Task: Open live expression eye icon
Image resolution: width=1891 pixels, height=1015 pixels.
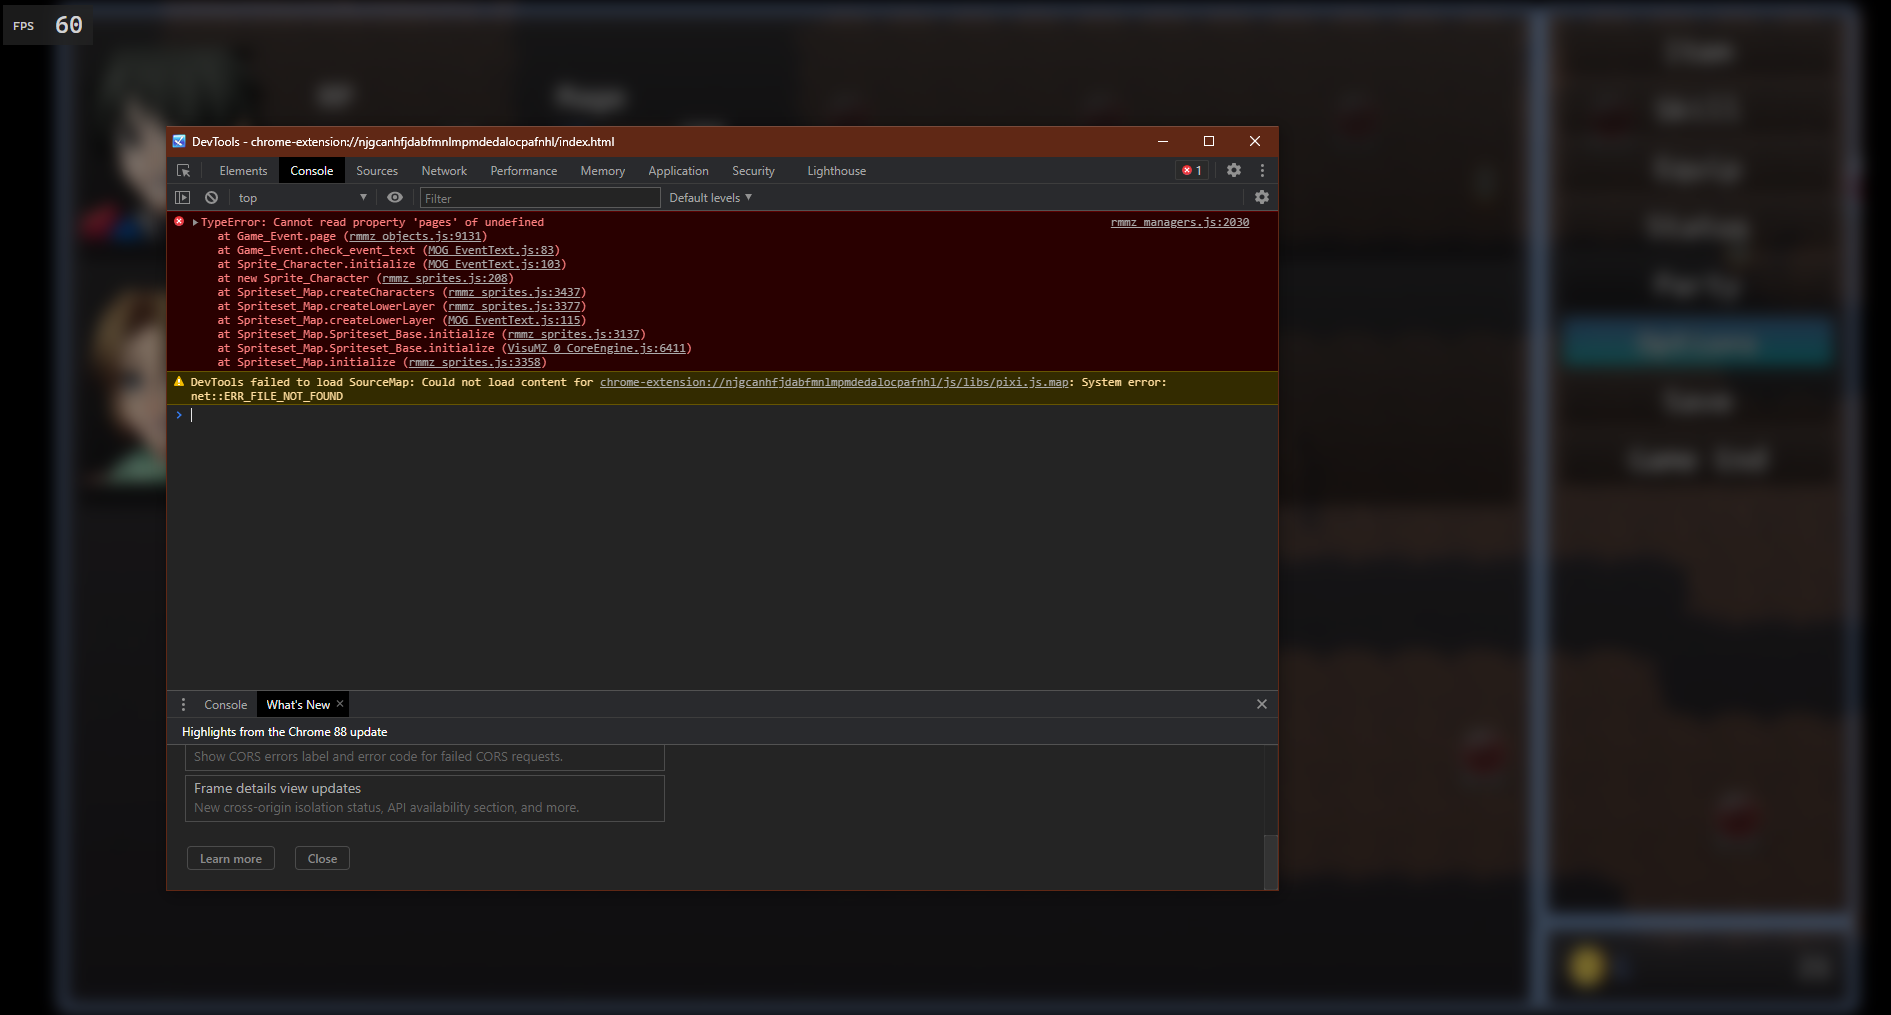Action: [395, 198]
